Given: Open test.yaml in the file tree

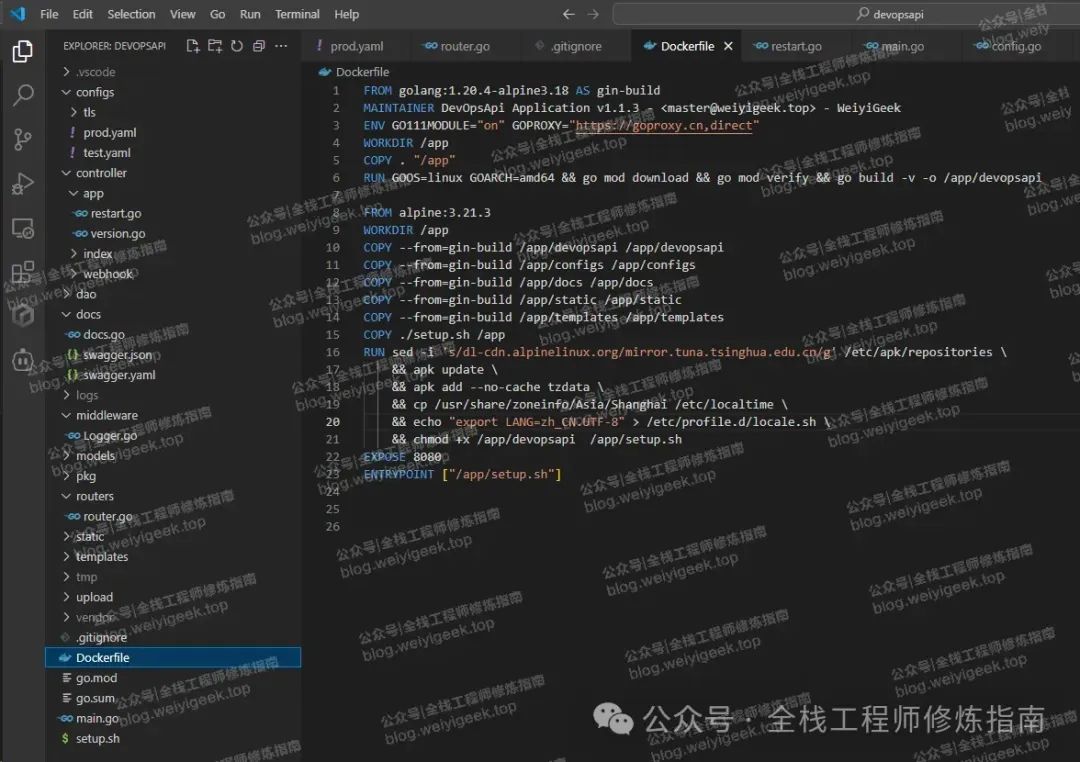Looking at the screenshot, I should 173,152.
